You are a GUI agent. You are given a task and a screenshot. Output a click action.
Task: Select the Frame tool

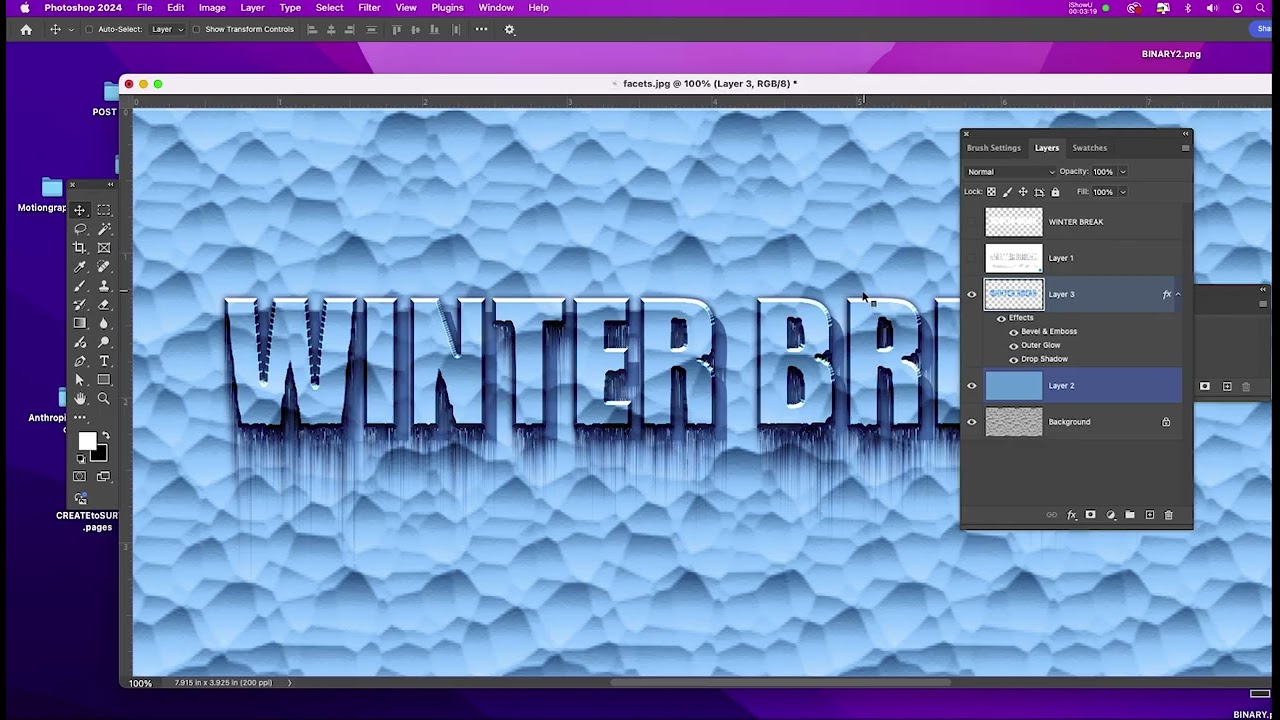(104, 248)
